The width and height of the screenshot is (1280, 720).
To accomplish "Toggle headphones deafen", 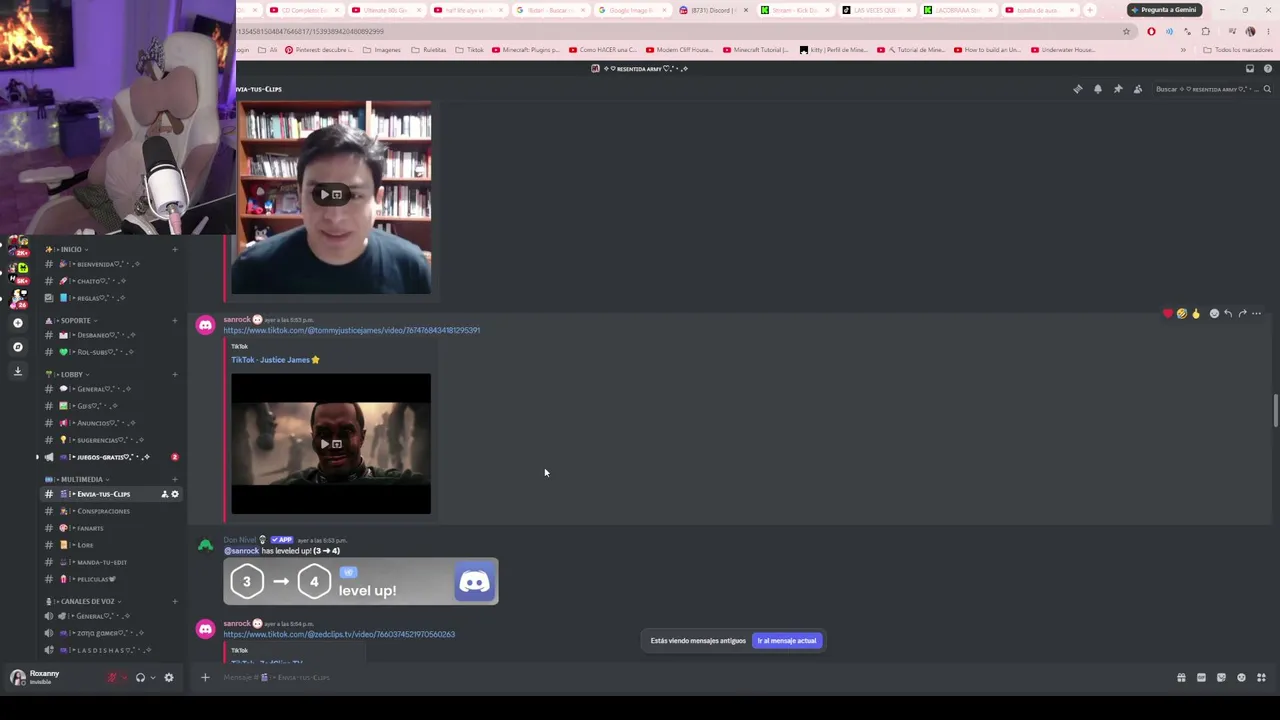I will pos(140,678).
